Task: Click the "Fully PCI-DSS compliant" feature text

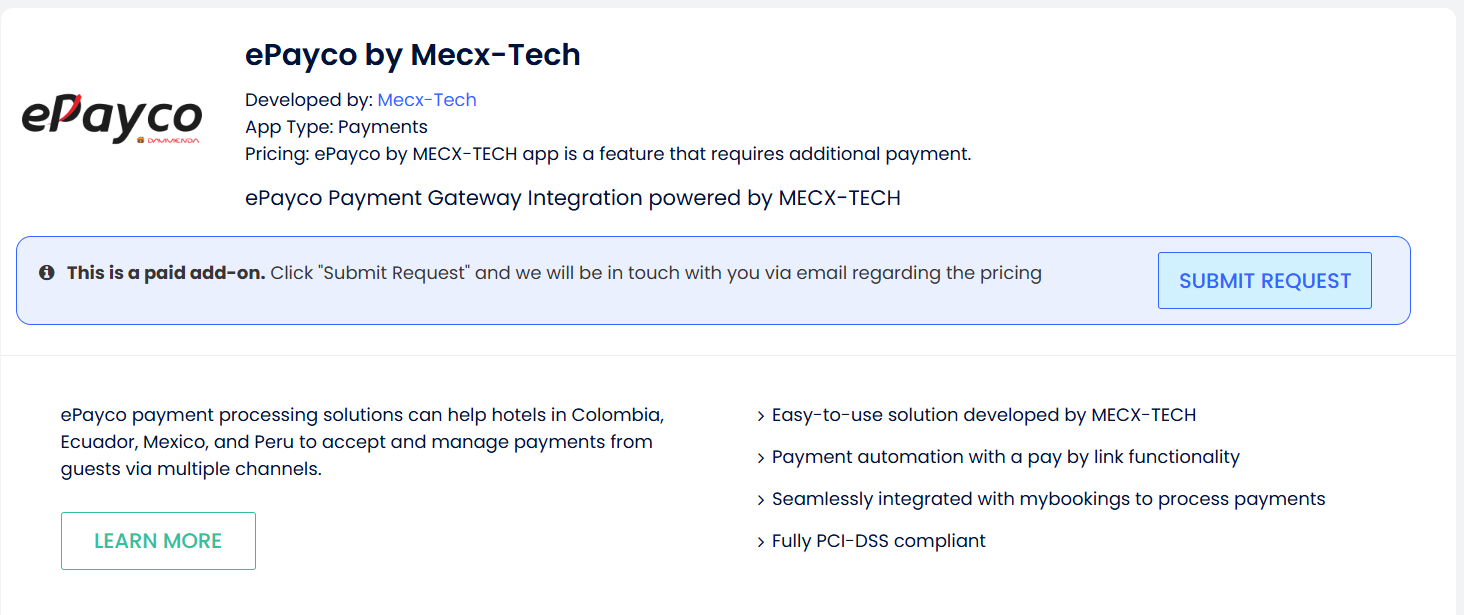Action: [879, 541]
